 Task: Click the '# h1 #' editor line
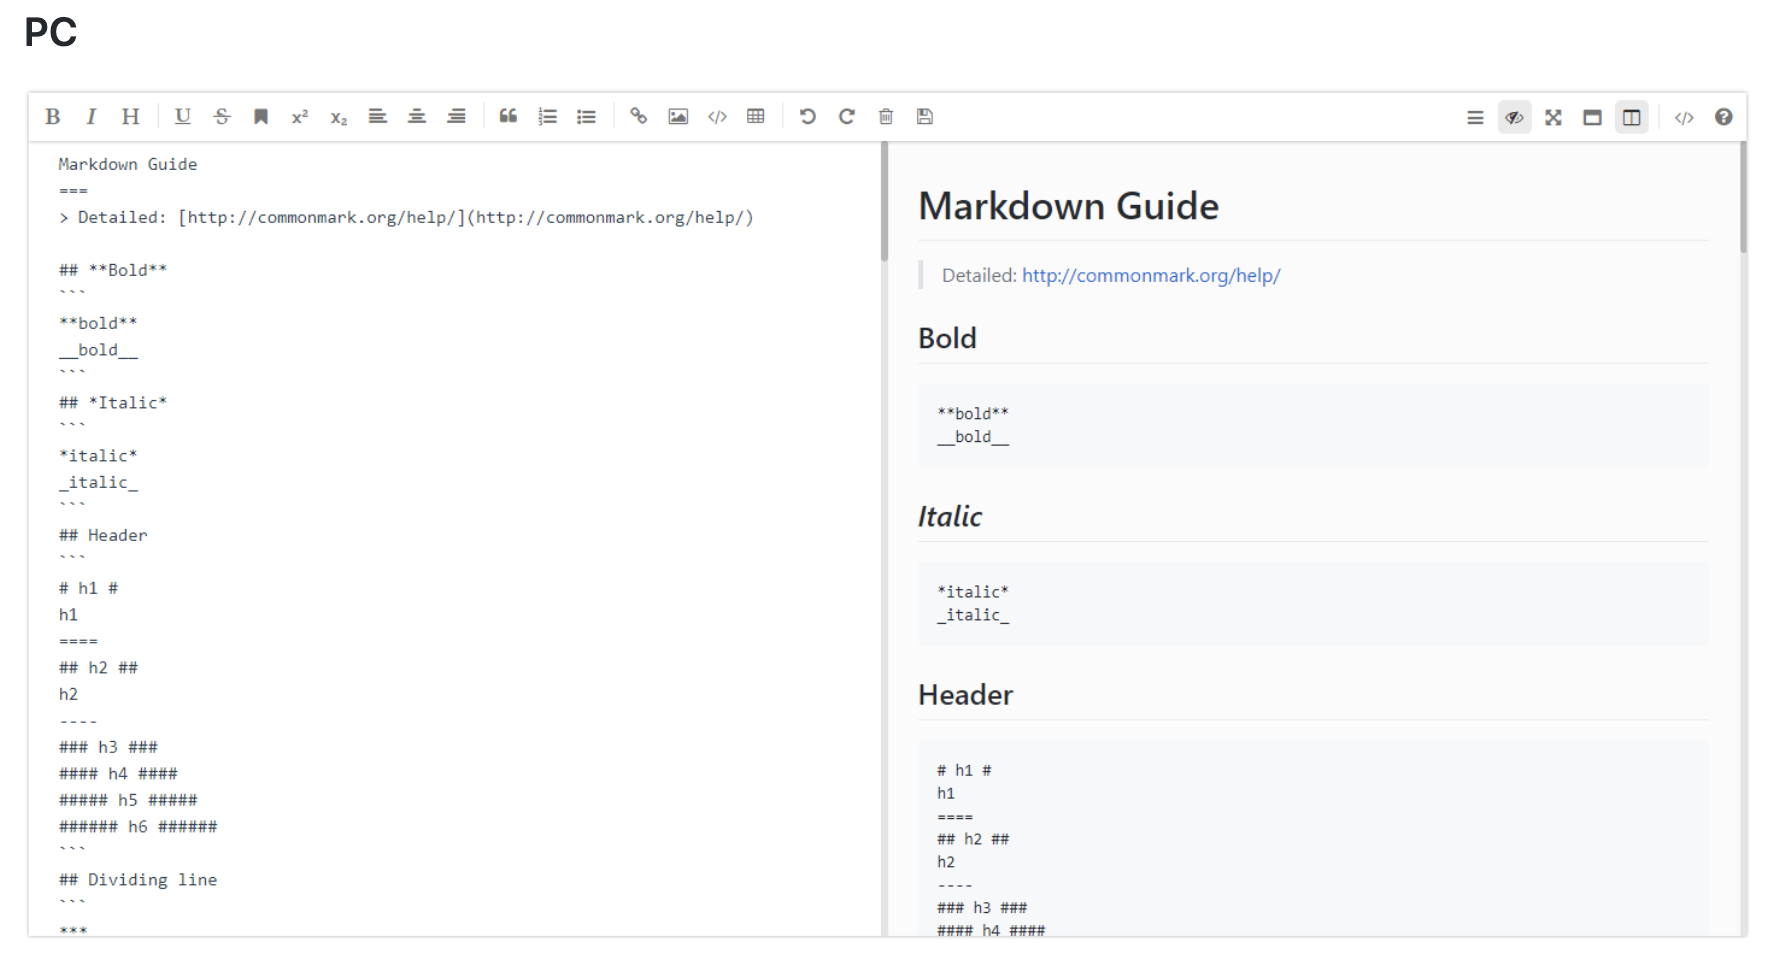point(88,588)
